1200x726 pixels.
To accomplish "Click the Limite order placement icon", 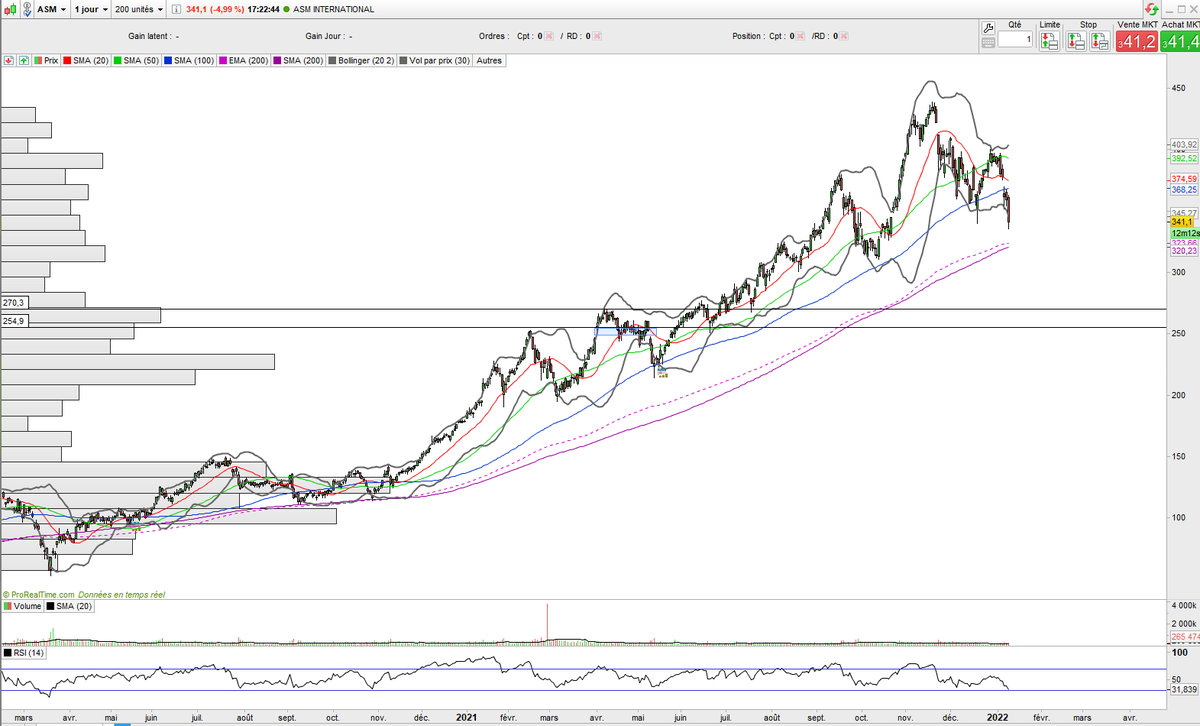I will point(1049,42).
